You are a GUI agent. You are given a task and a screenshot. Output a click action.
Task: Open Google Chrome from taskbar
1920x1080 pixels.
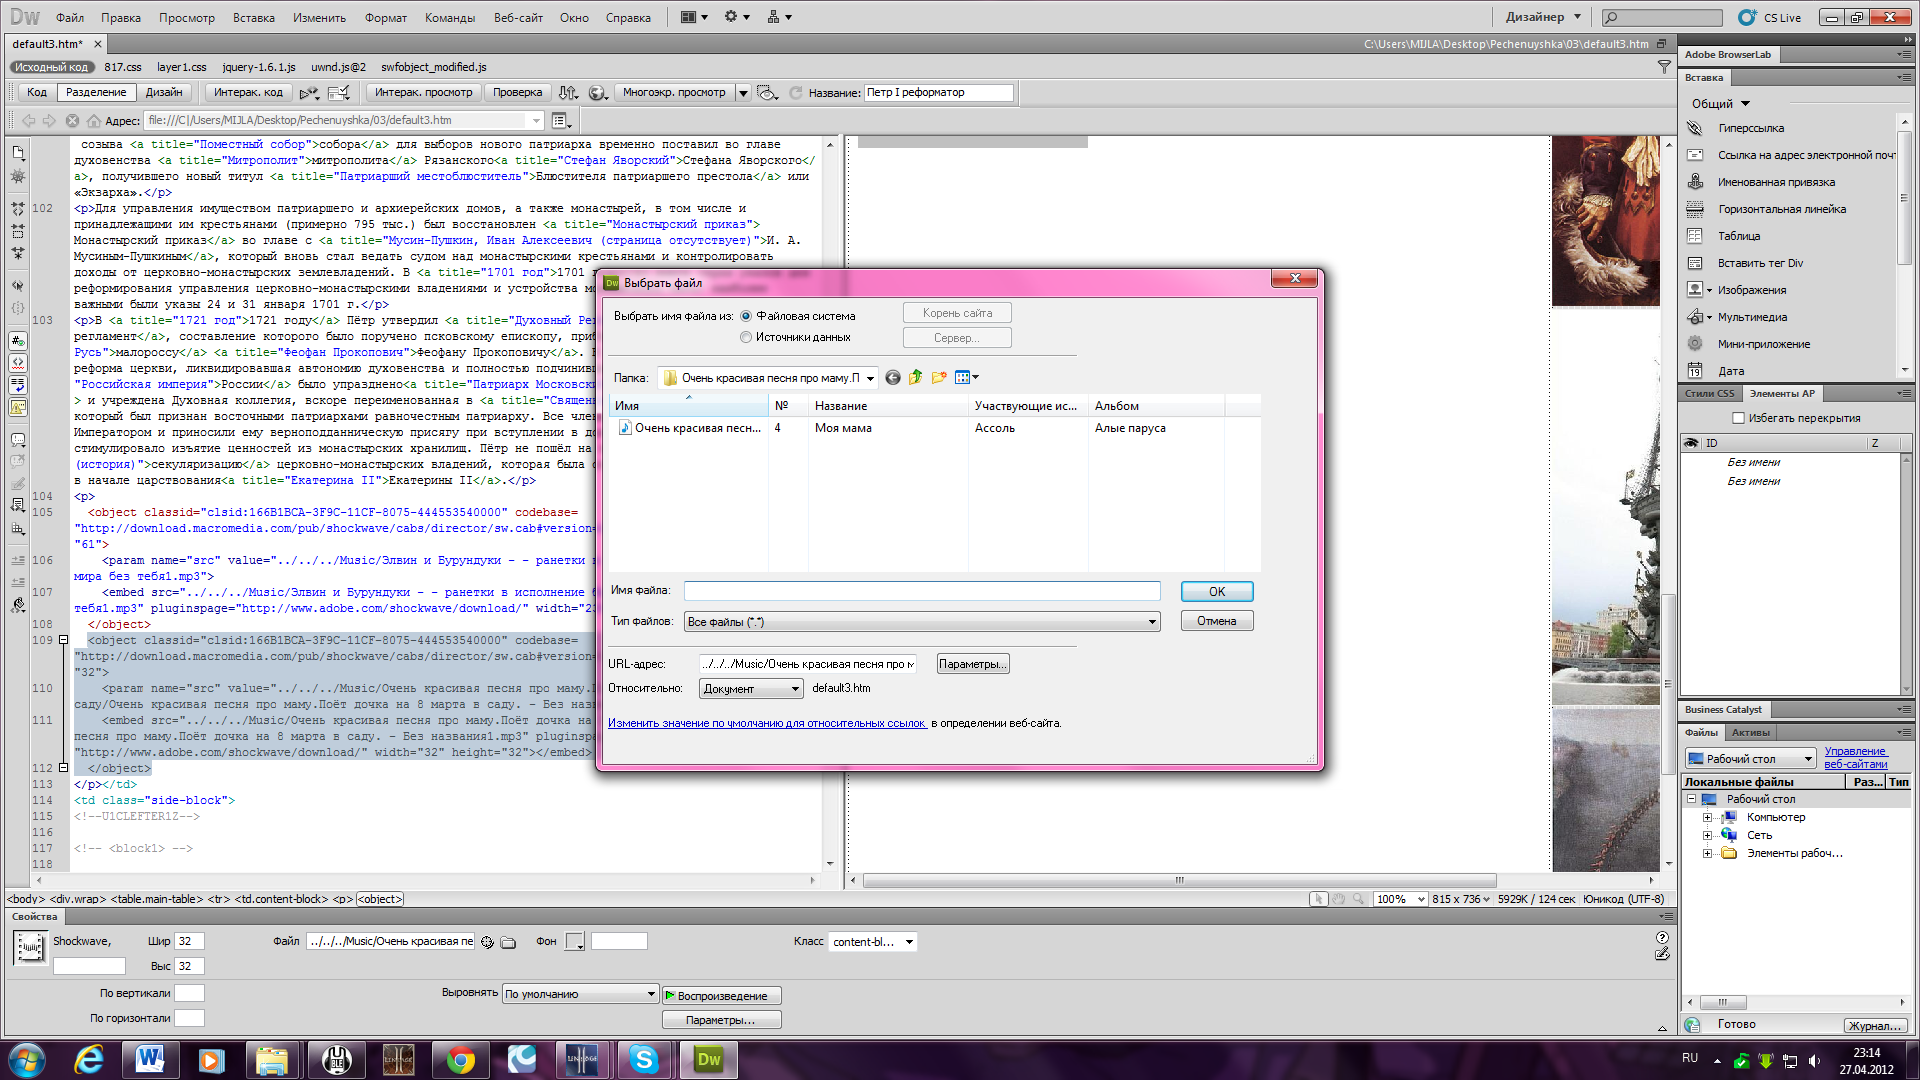coord(460,1059)
